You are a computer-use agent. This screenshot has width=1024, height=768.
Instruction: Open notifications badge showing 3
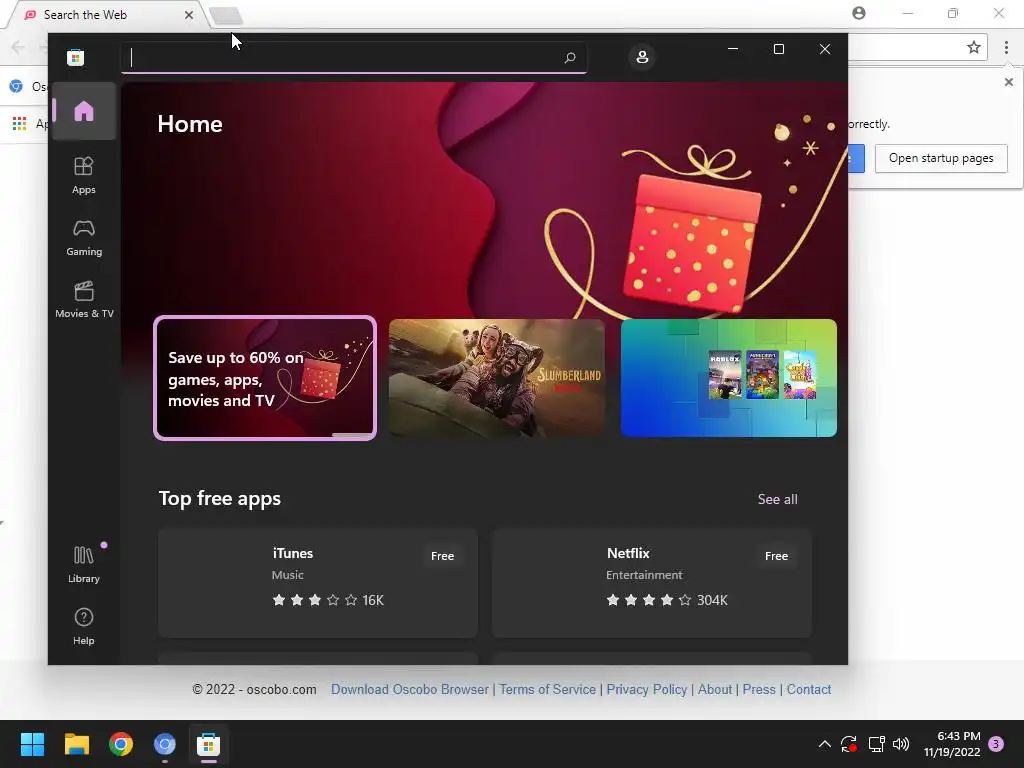click(x=997, y=744)
